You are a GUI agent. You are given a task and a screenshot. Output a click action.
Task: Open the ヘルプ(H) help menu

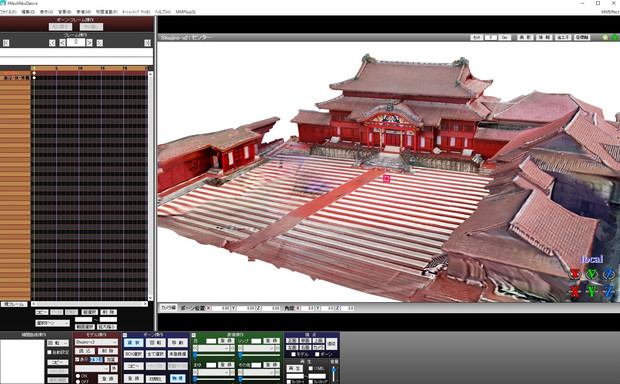pos(162,12)
